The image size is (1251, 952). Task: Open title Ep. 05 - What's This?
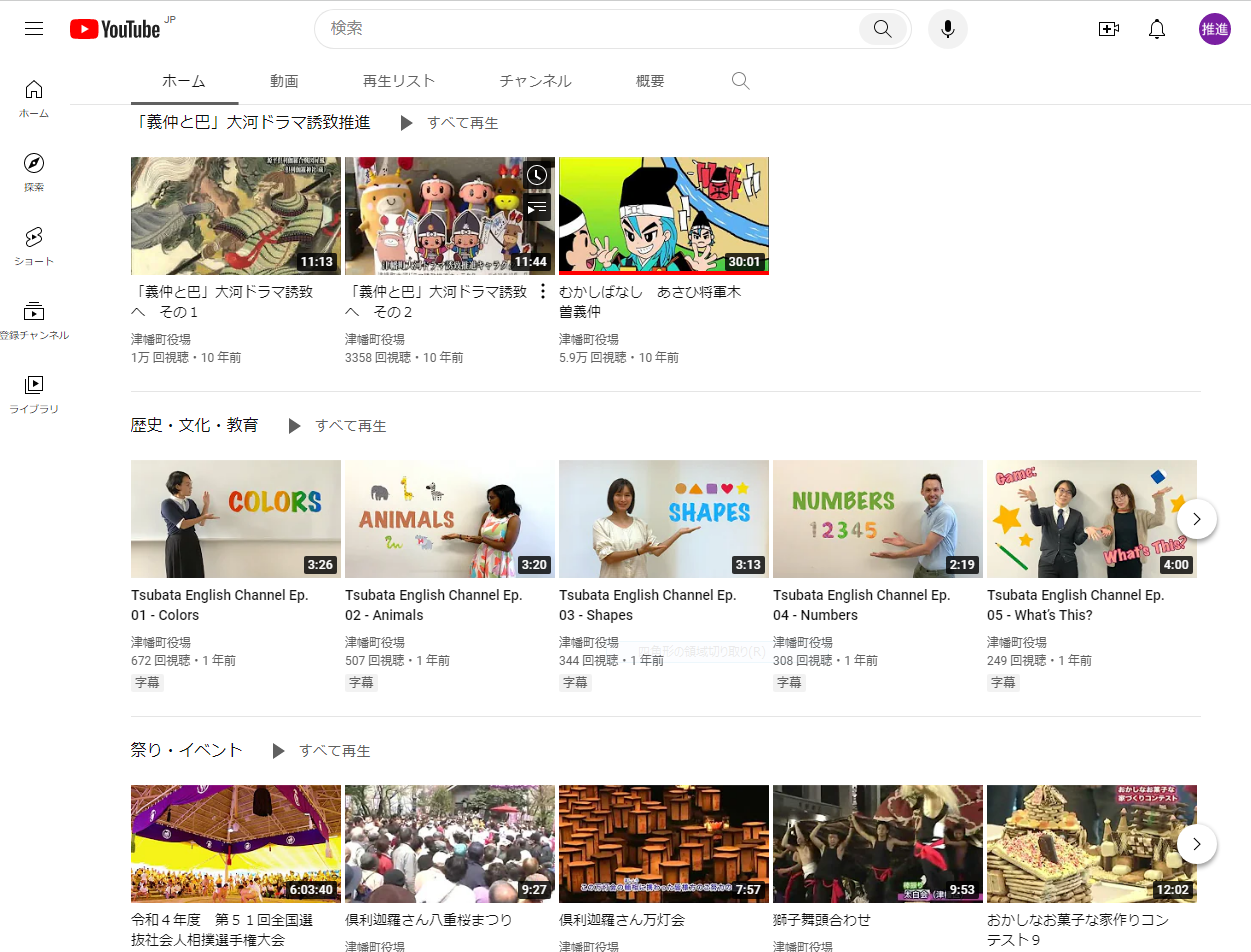click(1076, 605)
